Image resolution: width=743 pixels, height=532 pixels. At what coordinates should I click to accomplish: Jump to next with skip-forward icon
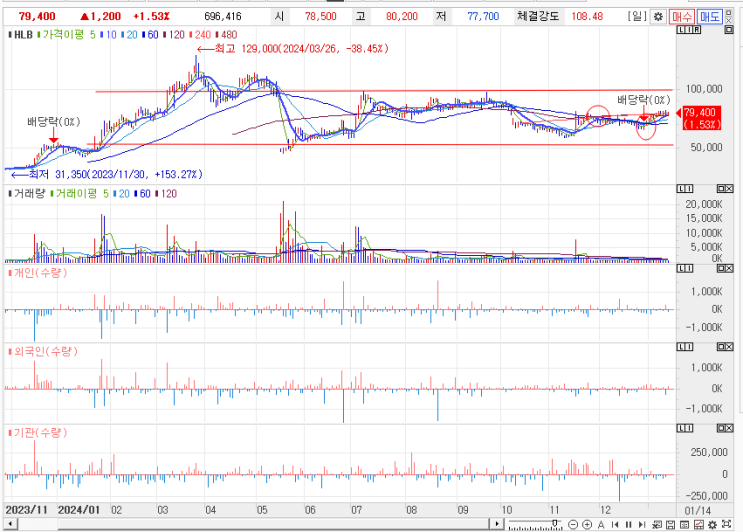pyautogui.click(x=642, y=524)
